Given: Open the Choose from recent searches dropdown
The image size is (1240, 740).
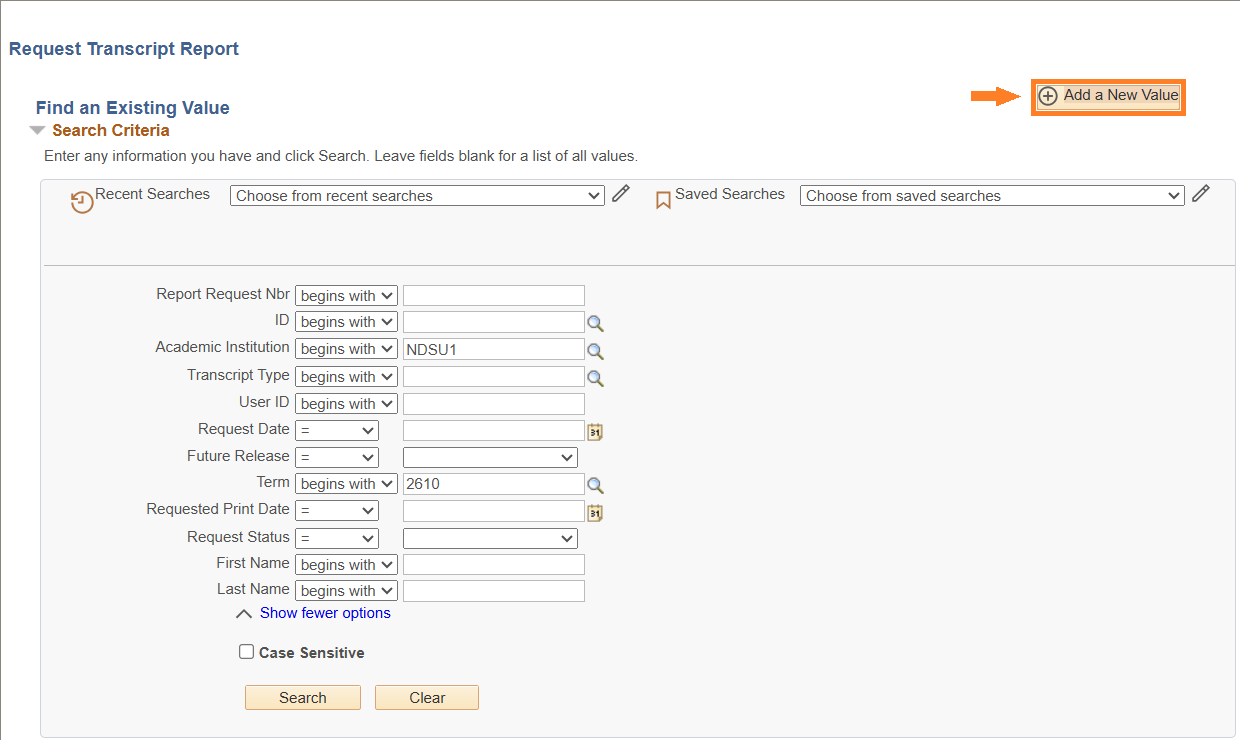Looking at the screenshot, I should pos(416,195).
